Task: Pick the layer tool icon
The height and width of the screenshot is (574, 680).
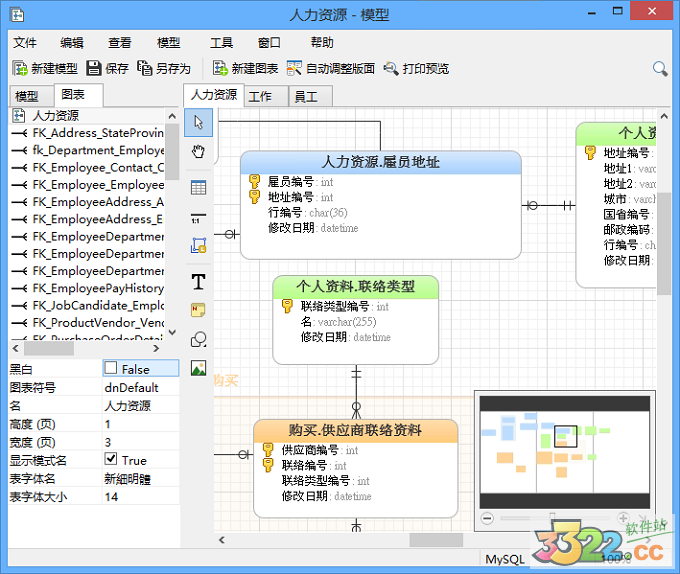Action: point(199,245)
